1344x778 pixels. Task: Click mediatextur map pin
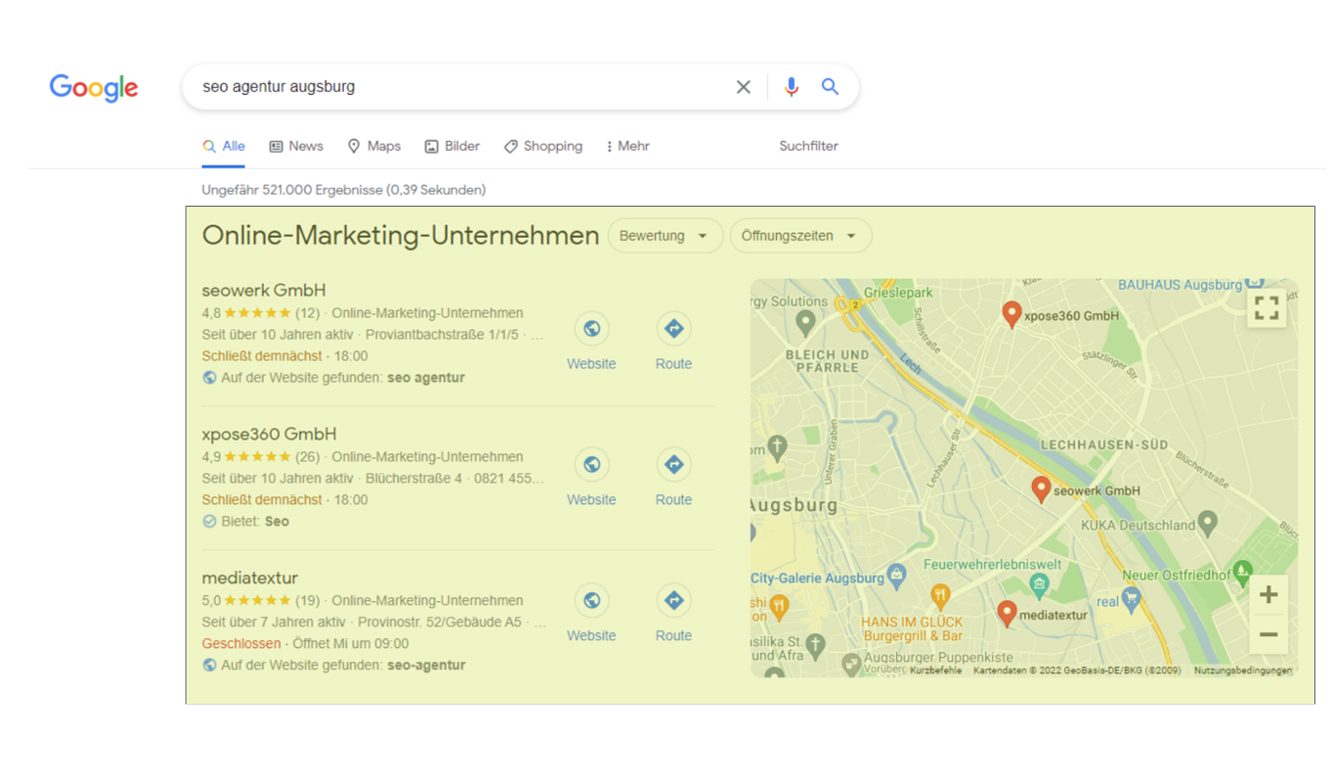pyautogui.click(x=1007, y=613)
